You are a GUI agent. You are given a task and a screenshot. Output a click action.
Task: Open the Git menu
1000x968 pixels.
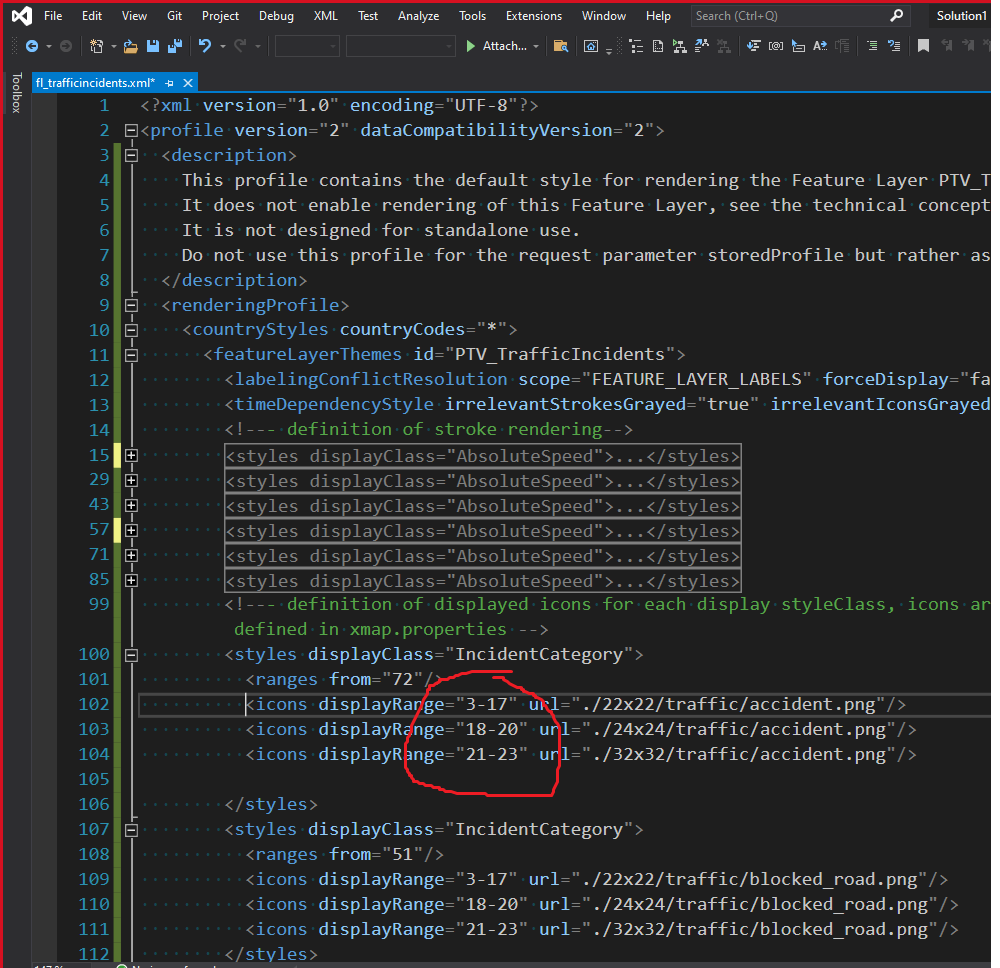pyautogui.click(x=175, y=16)
